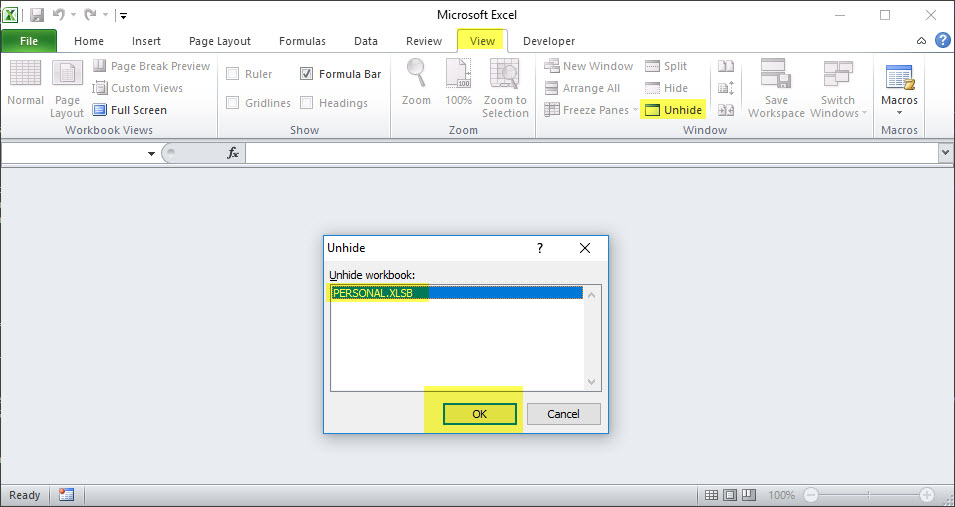955x507 pixels.
Task: Open the Review tab
Action: (x=424, y=41)
